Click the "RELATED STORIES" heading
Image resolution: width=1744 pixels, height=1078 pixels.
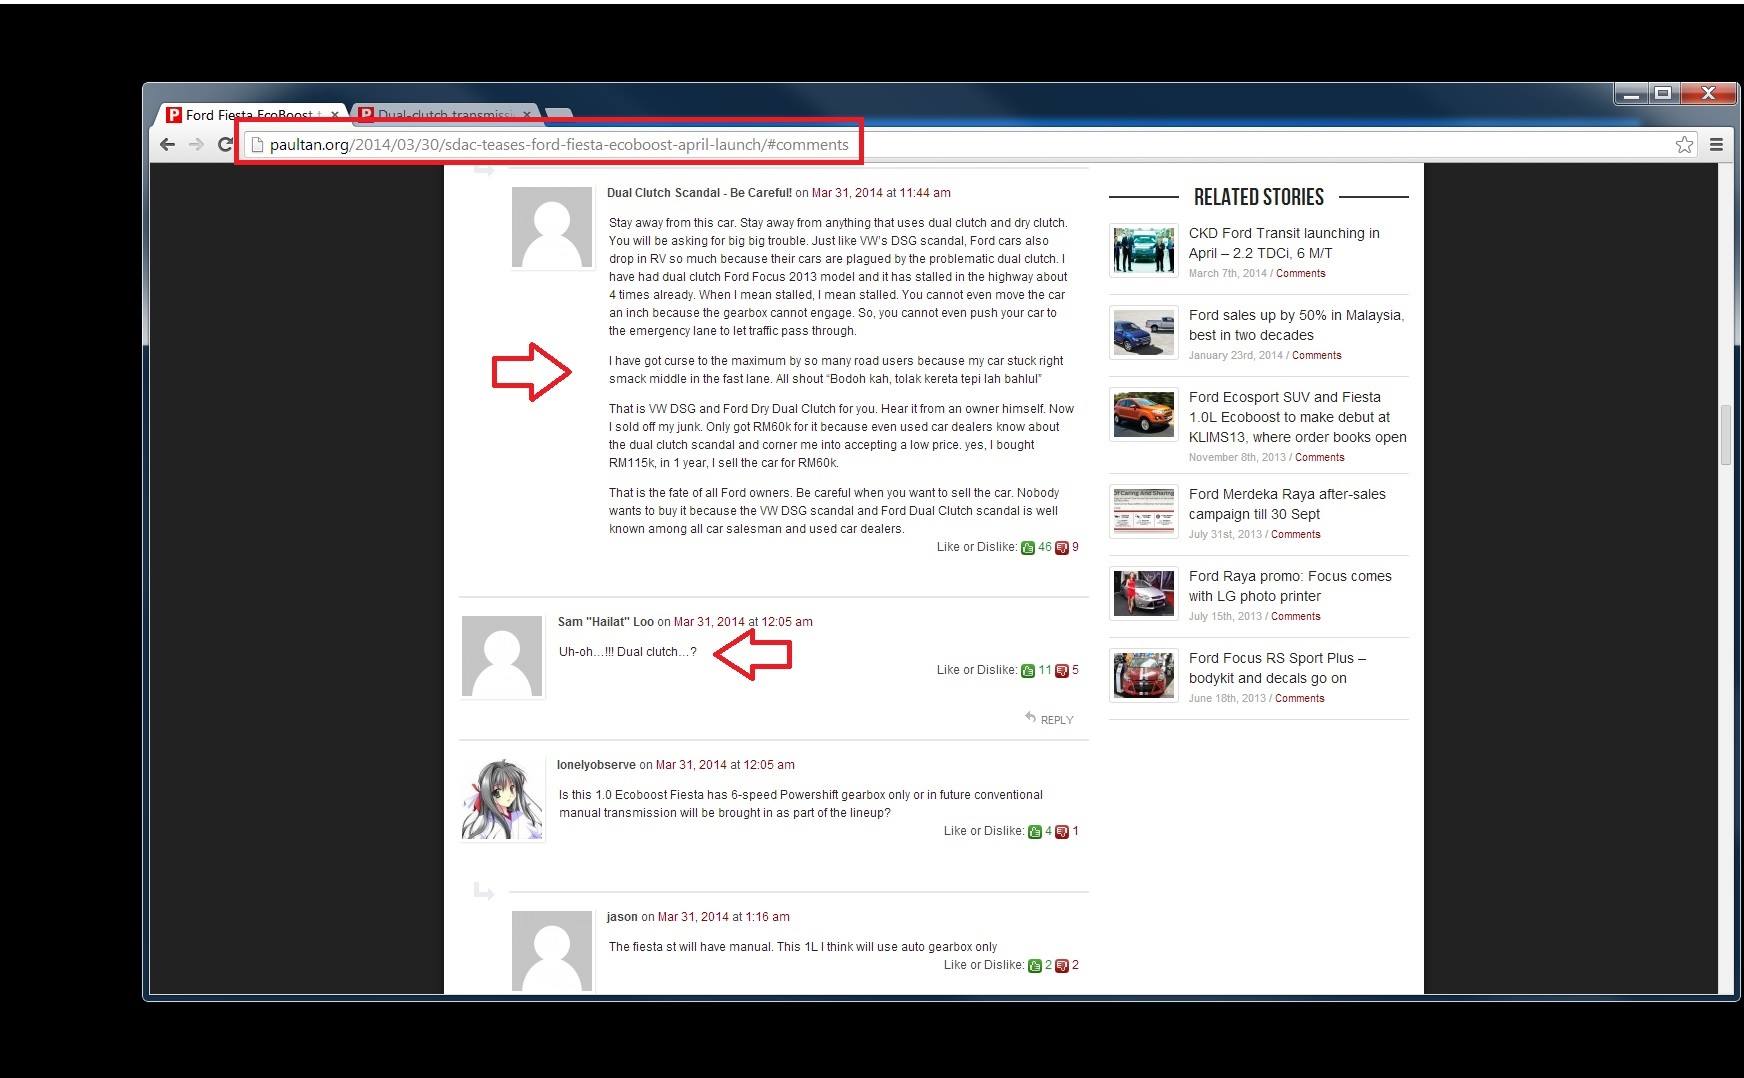click(1258, 197)
